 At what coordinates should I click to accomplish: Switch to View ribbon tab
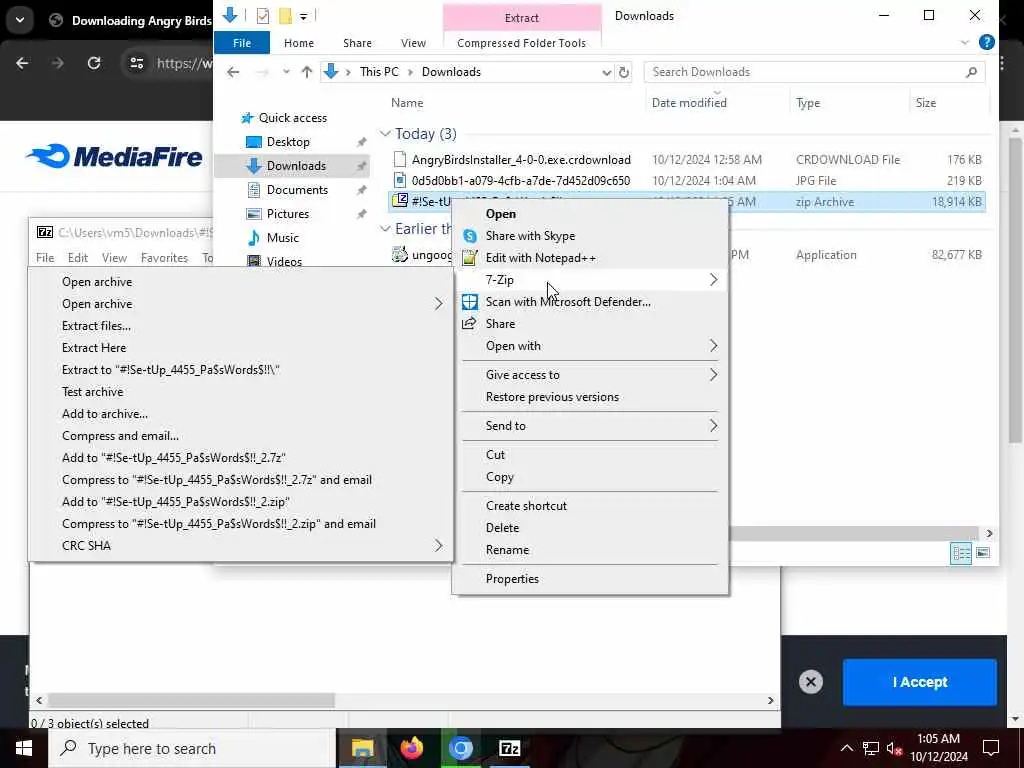point(413,42)
